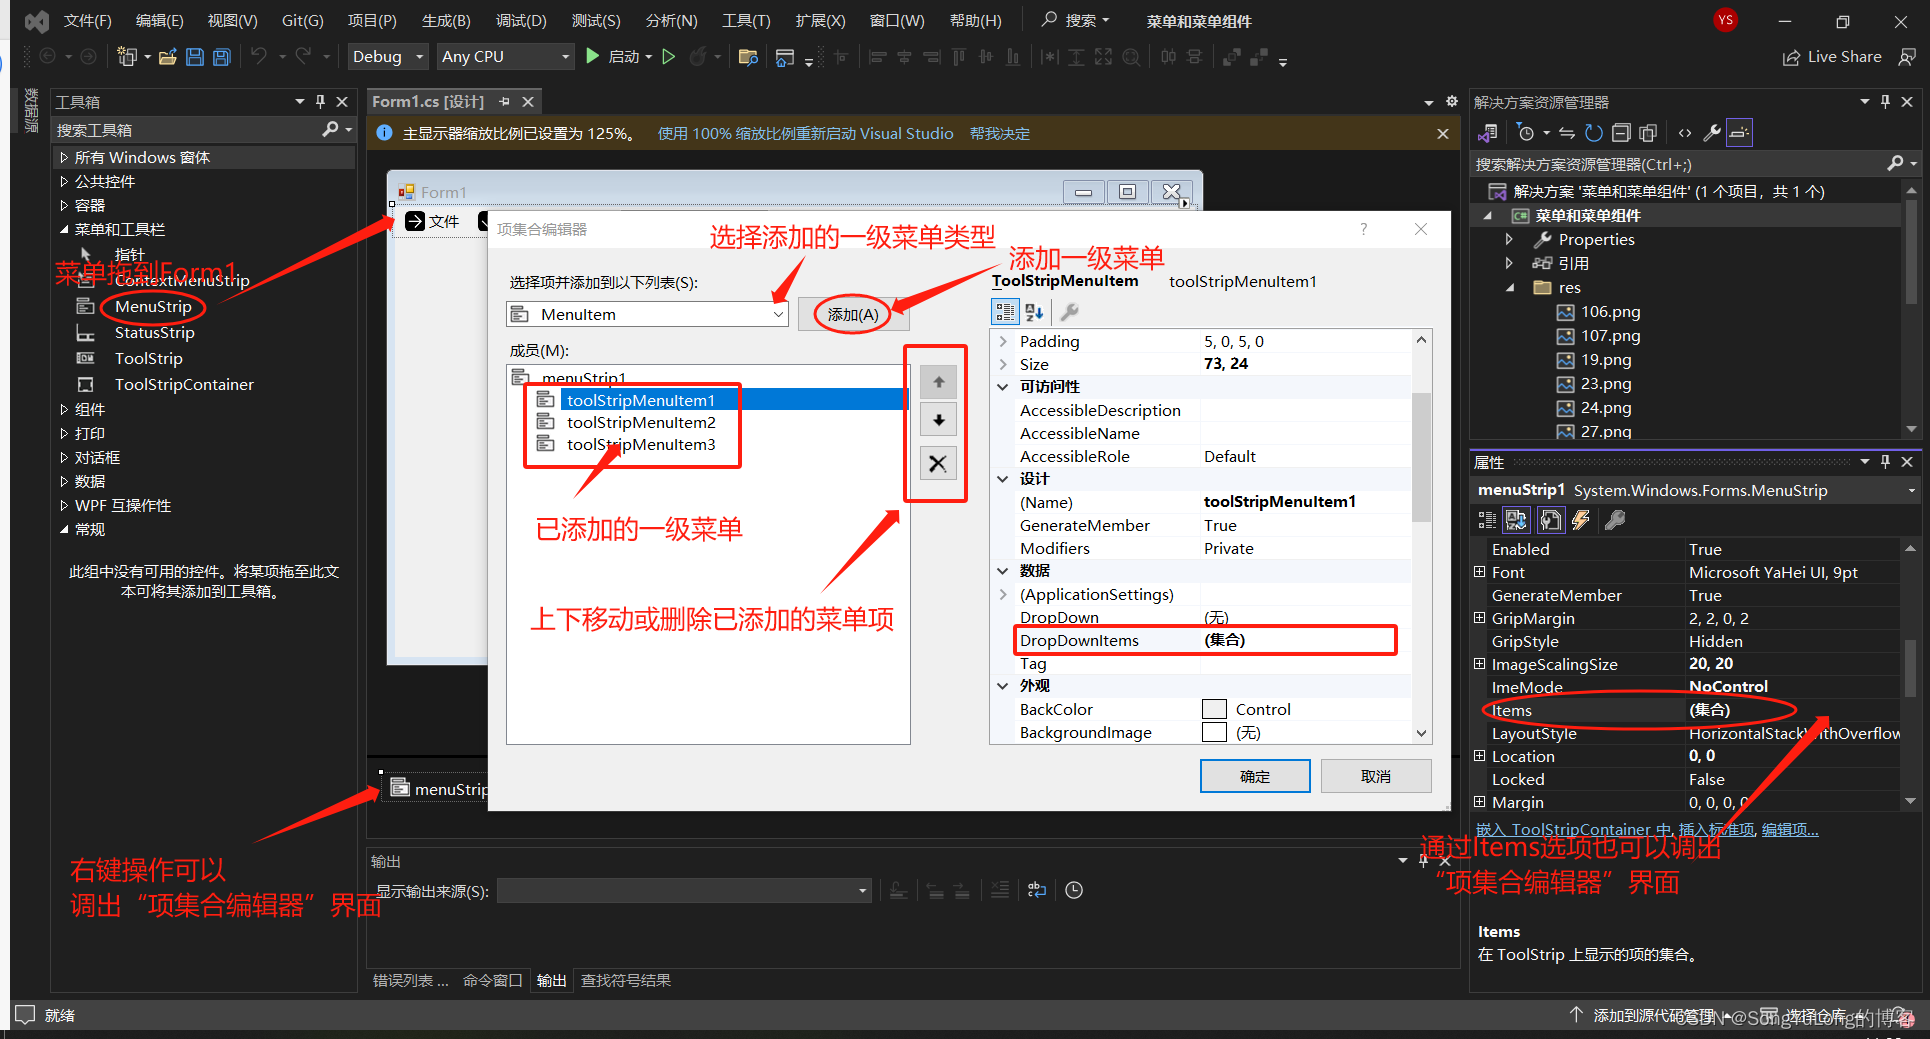The image size is (1930, 1039).
Task: Click the Solution Explorer search field
Action: [1675, 164]
